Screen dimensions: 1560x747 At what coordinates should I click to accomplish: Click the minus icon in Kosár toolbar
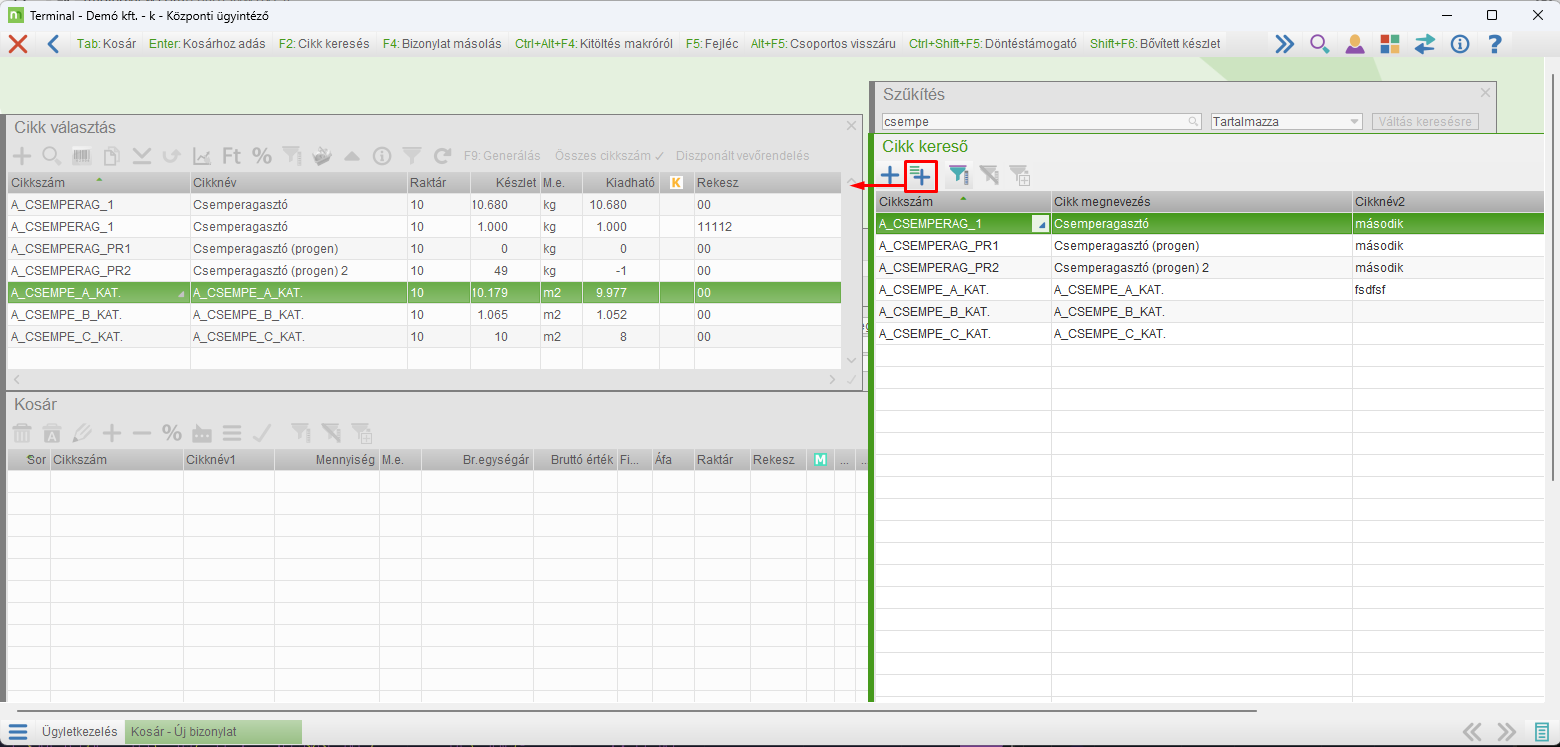142,433
